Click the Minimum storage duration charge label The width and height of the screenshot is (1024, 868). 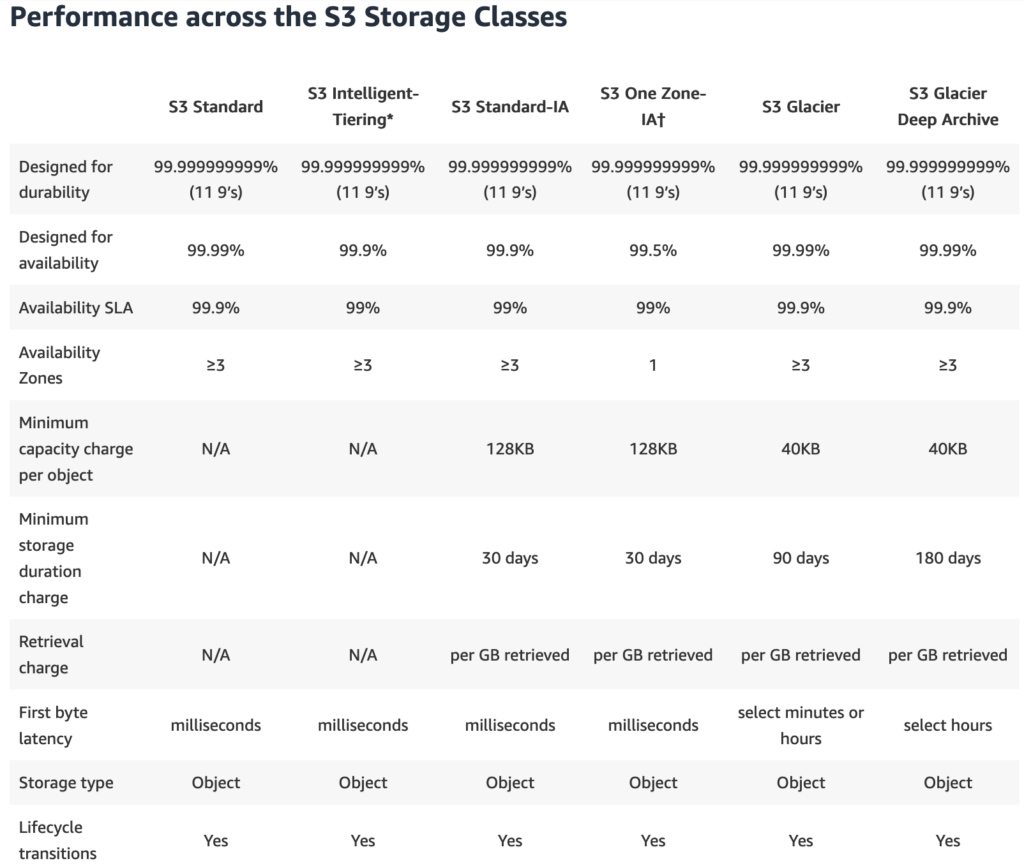coord(54,558)
